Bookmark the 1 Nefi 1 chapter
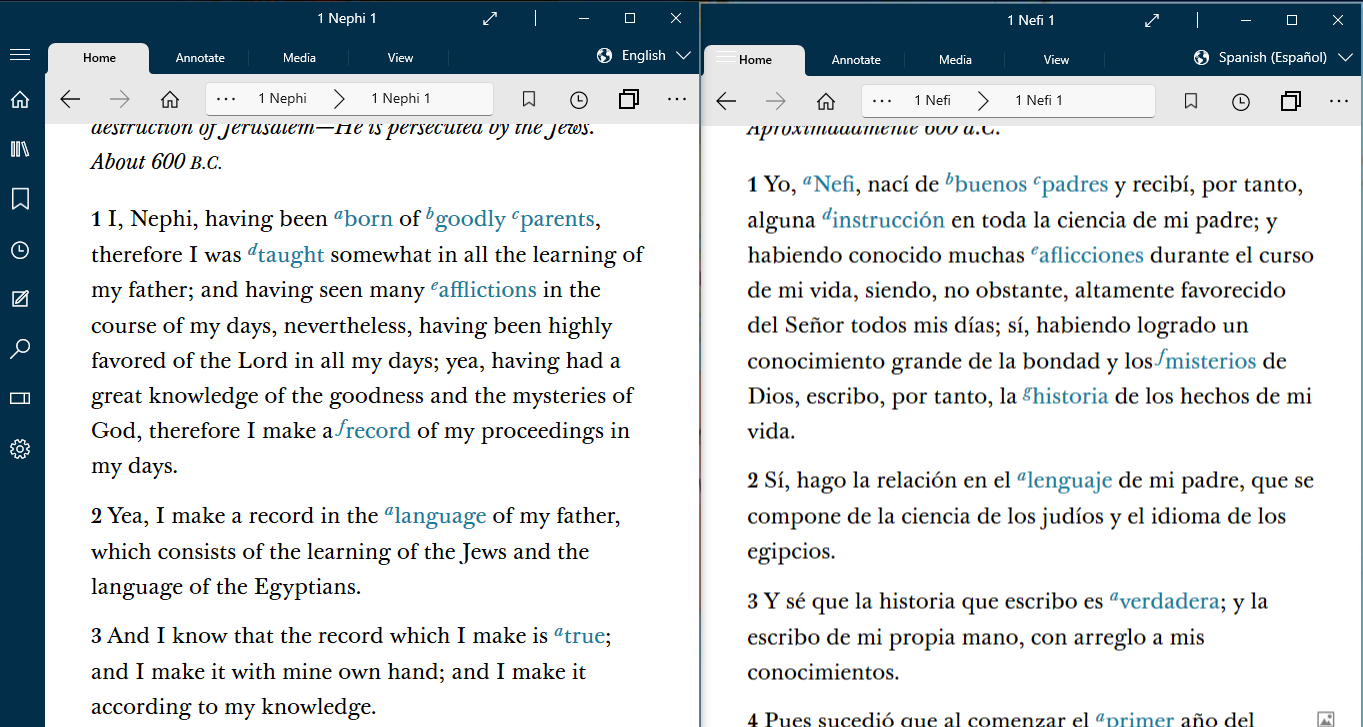This screenshot has width=1363, height=727. pyautogui.click(x=1191, y=101)
